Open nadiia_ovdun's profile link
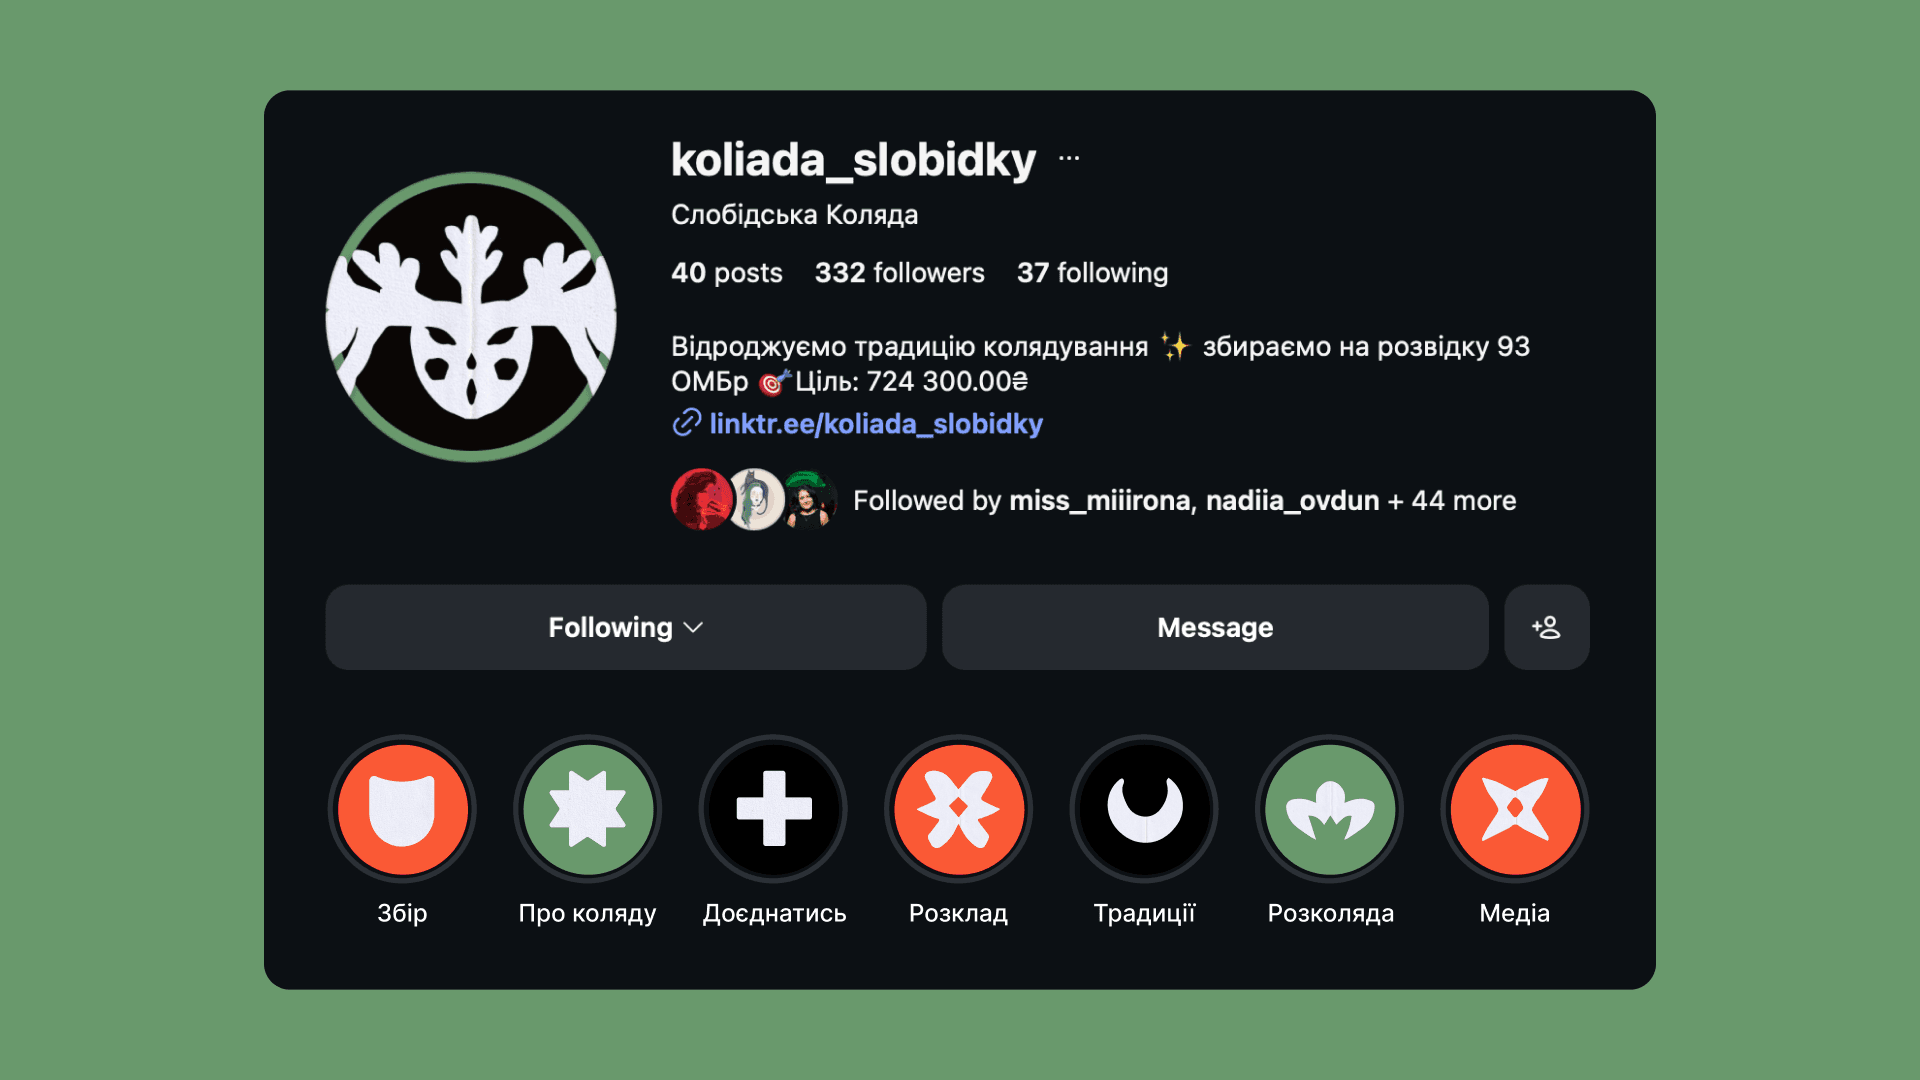1920x1080 pixels. coord(1292,500)
